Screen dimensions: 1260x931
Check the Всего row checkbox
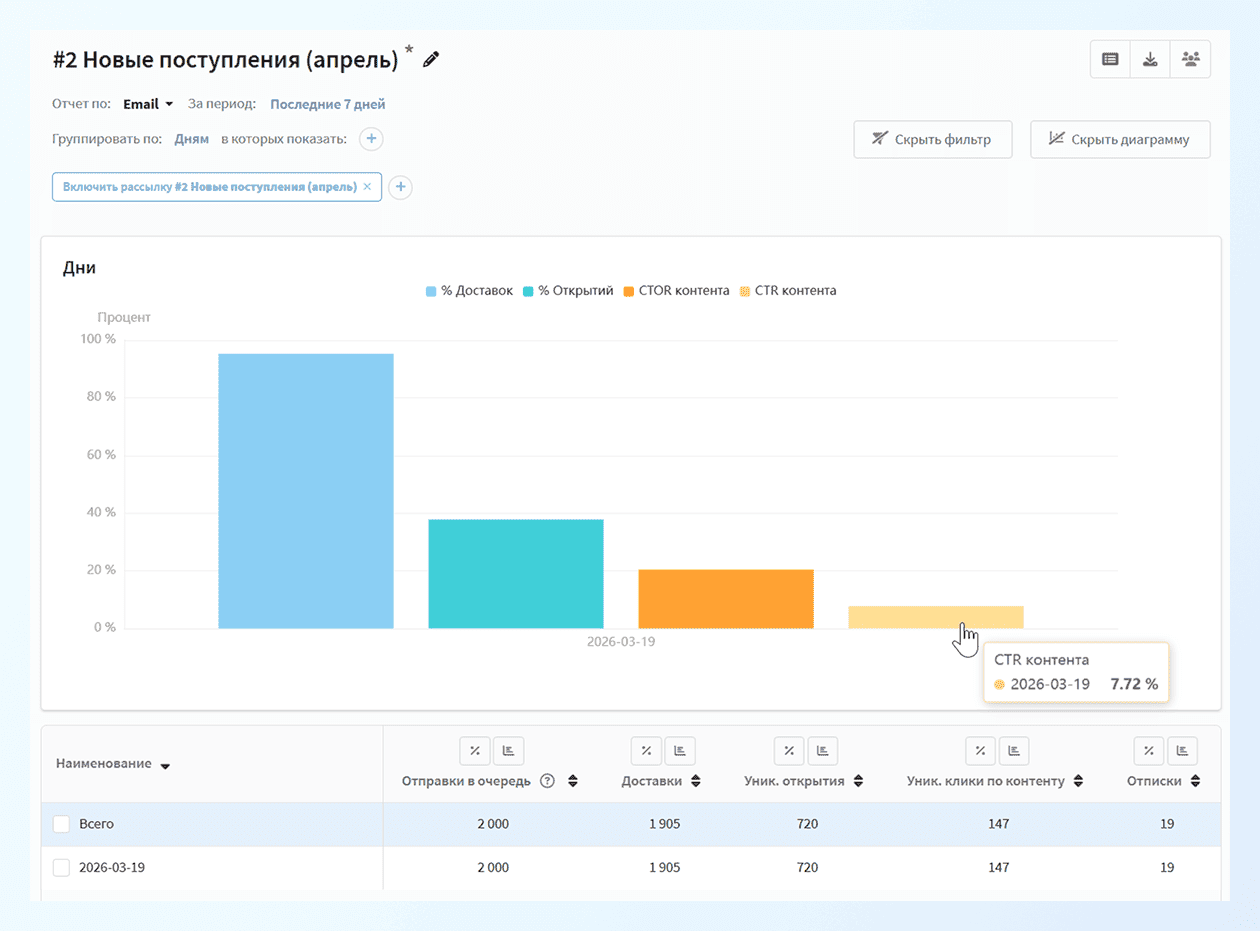click(x=61, y=824)
